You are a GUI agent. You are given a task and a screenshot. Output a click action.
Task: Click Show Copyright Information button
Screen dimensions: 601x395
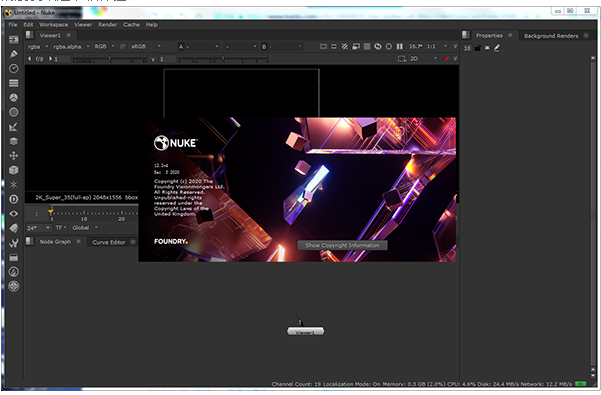pyautogui.click(x=342, y=245)
